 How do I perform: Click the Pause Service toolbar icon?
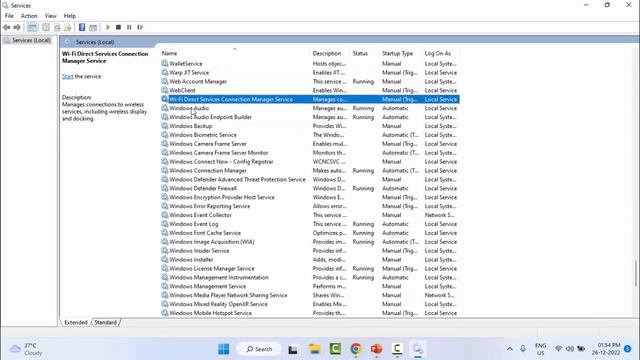coord(129,27)
